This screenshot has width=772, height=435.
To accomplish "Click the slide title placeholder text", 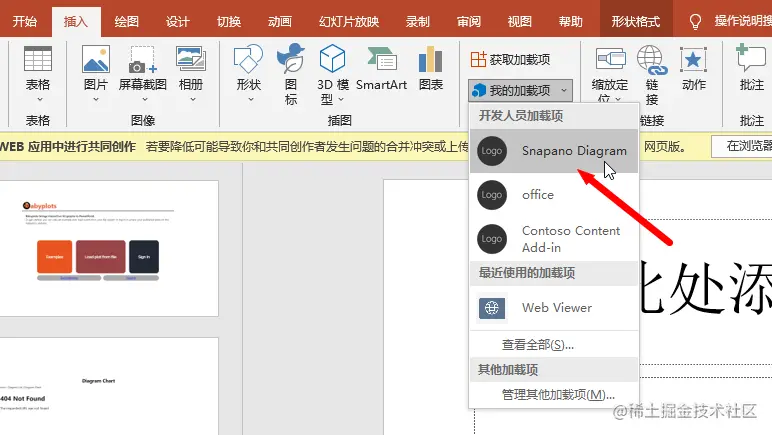I will point(705,288).
